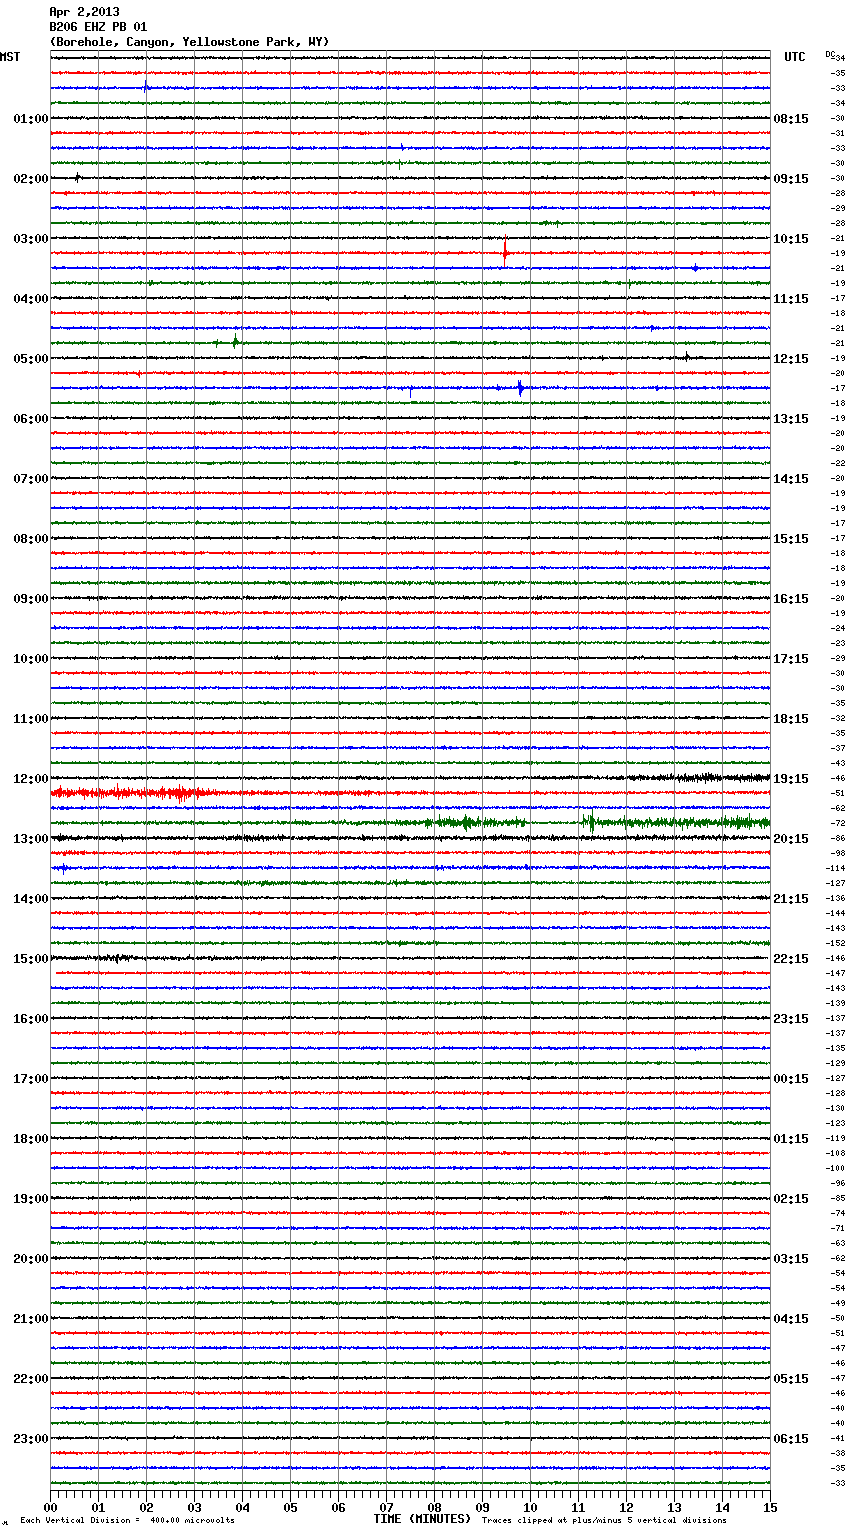
Task: Select the '12:00' MST time label
Action: pos(30,779)
